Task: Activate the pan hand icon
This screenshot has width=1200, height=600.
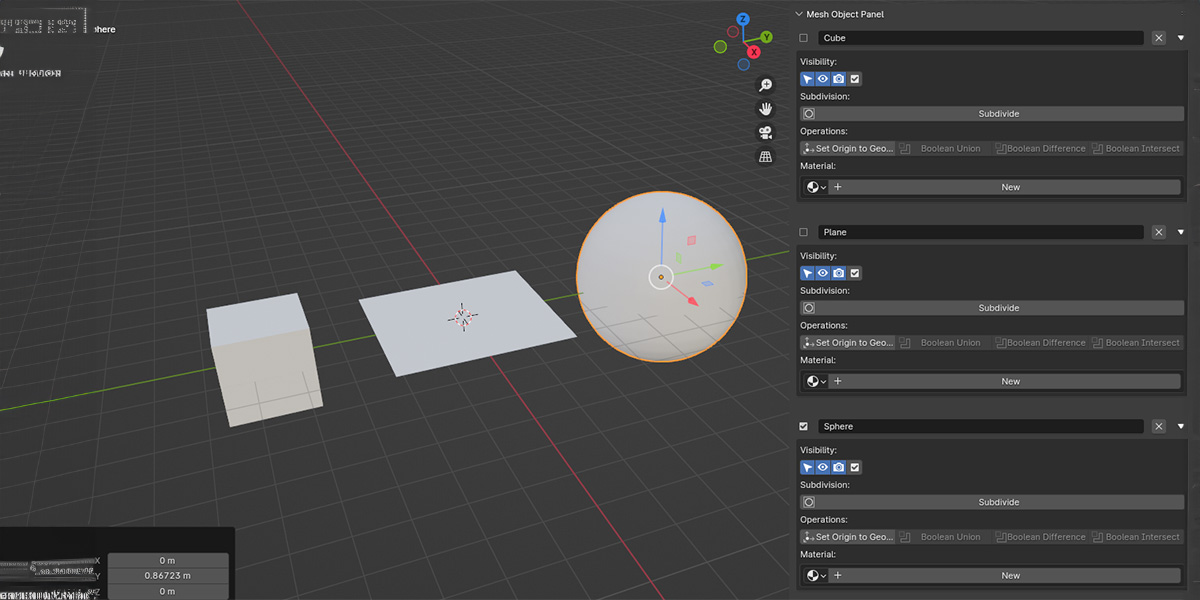Action: (x=765, y=109)
